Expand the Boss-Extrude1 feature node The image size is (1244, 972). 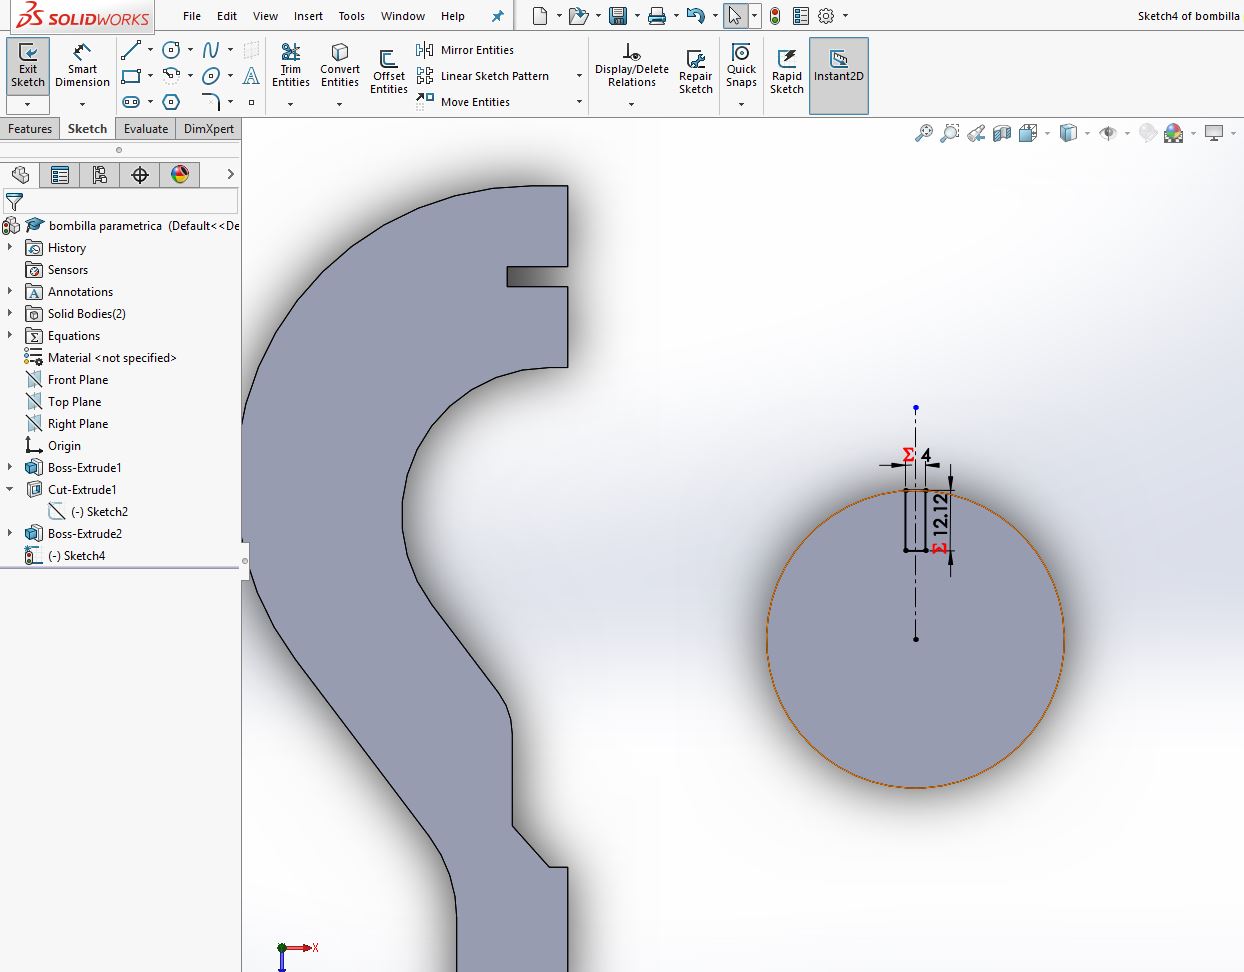click(10, 467)
